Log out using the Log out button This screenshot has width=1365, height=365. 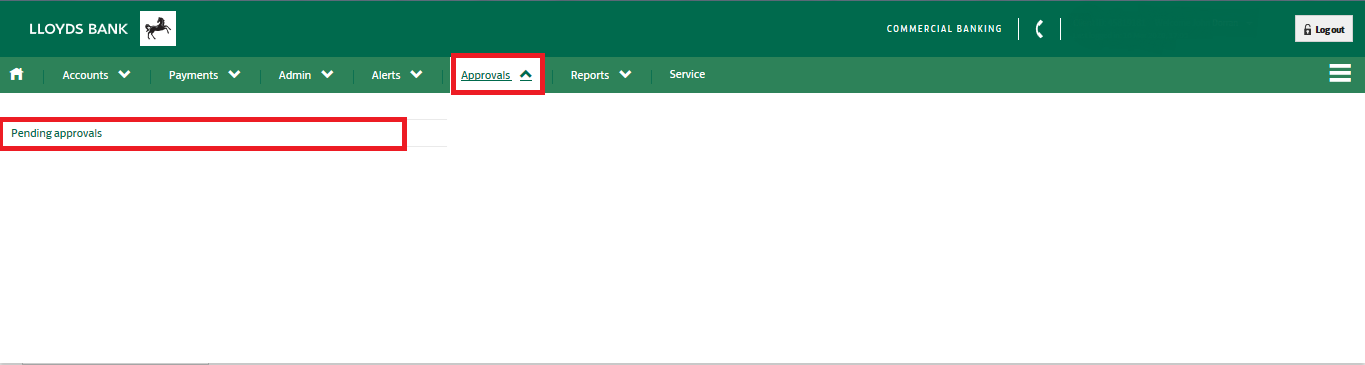[x=1324, y=29]
